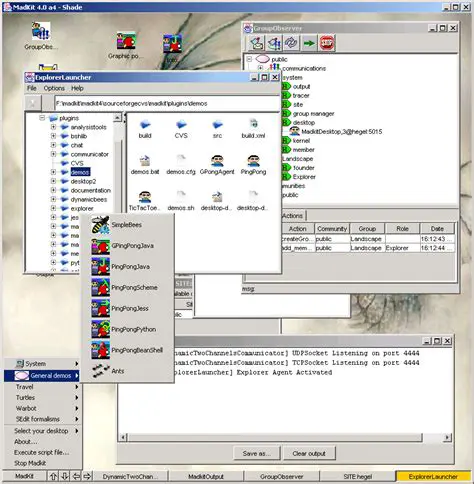Click the up arrow icon in bottom taskbar
This screenshot has width=474, height=484.
[x=53, y=476]
